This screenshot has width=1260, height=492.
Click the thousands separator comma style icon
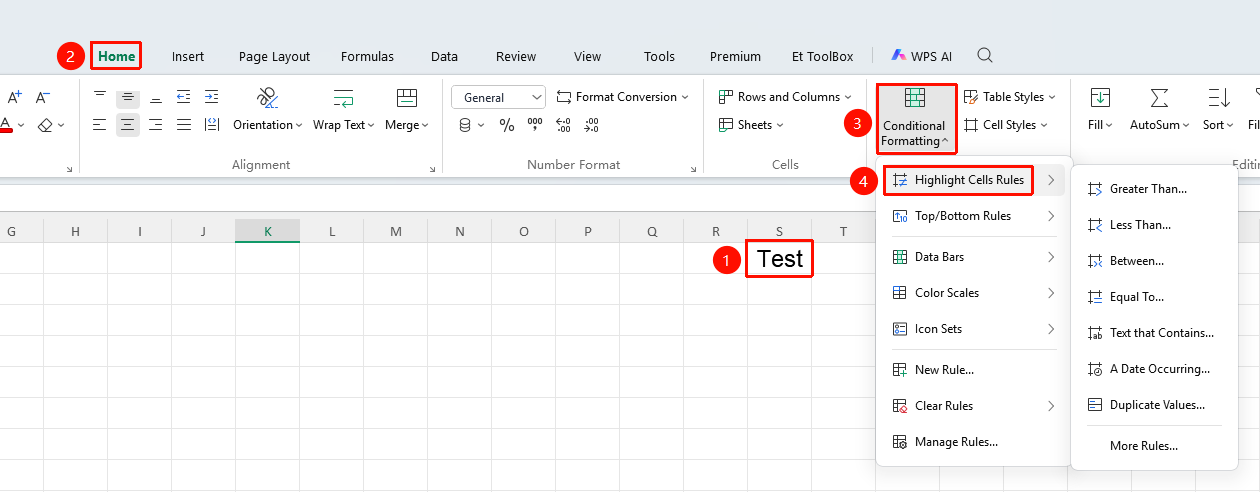point(535,125)
